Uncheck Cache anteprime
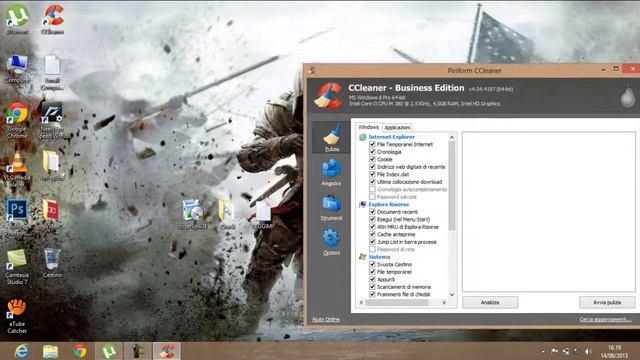This screenshot has width=640, height=360. coord(372,234)
